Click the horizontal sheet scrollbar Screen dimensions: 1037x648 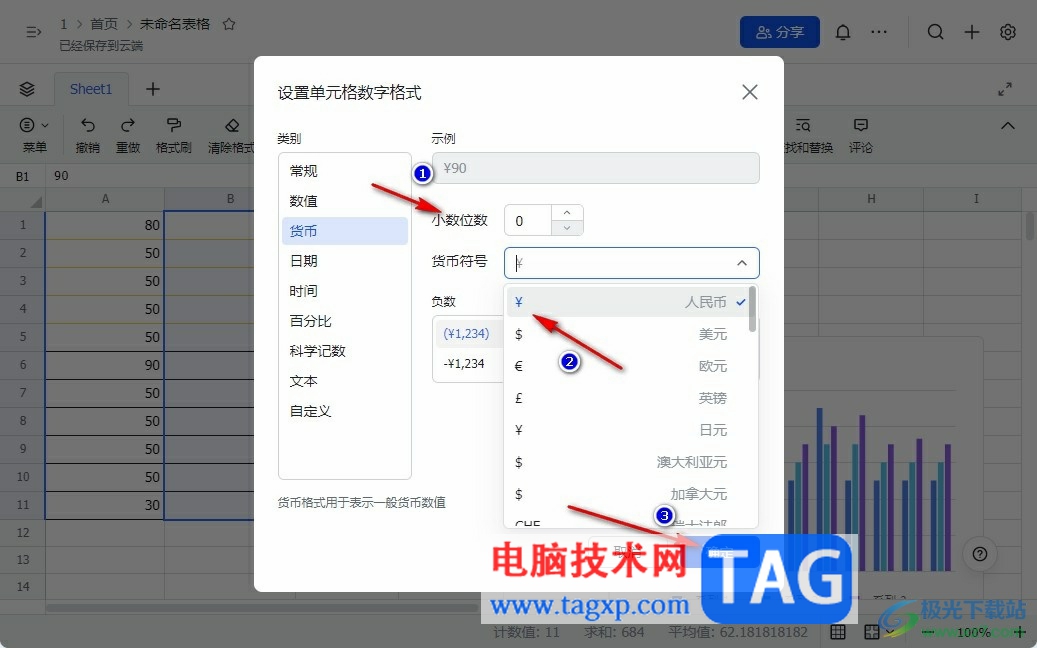click(x=261, y=608)
